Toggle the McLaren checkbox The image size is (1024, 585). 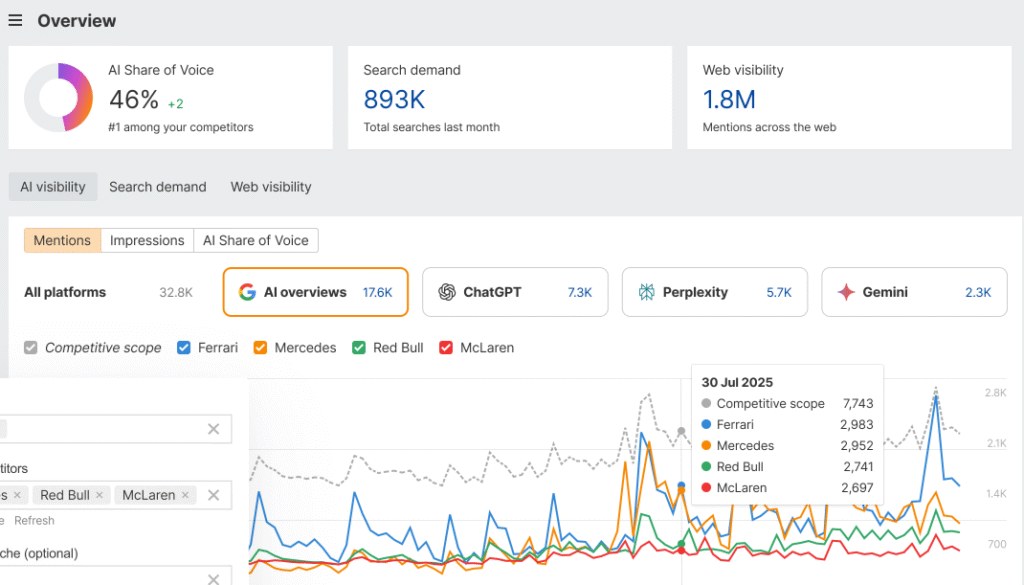[446, 348]
